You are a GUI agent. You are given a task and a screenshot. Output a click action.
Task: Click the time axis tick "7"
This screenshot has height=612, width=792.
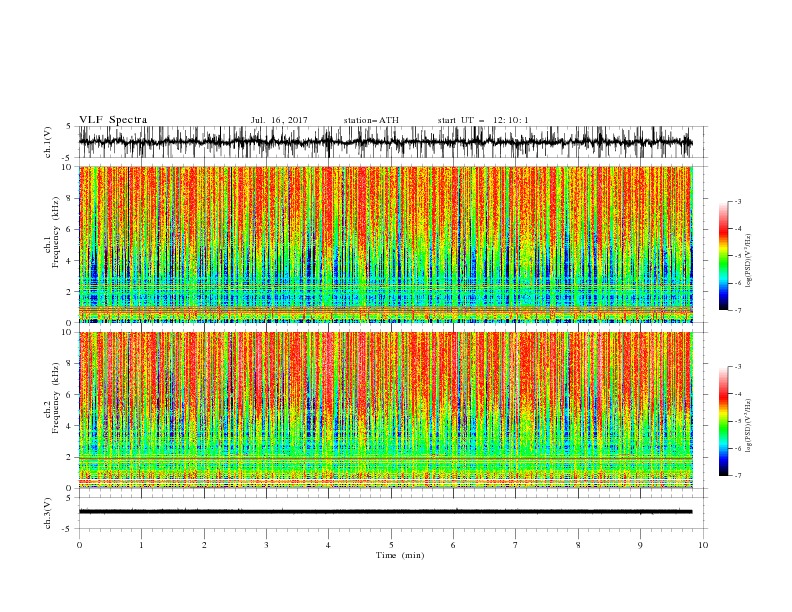point(516,545)
